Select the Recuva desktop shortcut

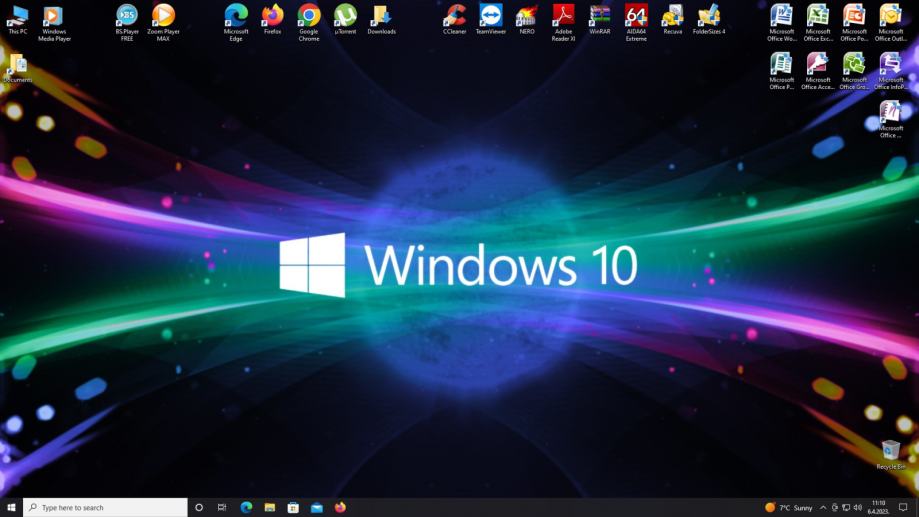[x=672, y=20]
